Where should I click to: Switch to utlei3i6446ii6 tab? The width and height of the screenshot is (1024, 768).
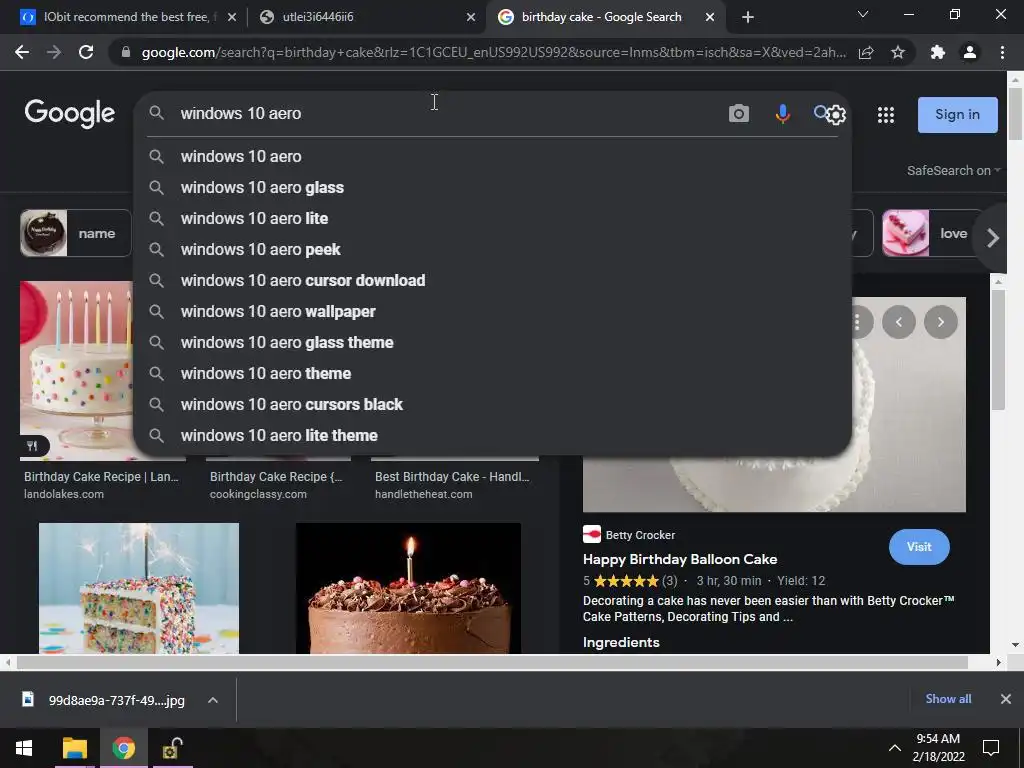(x=366, y=17)
